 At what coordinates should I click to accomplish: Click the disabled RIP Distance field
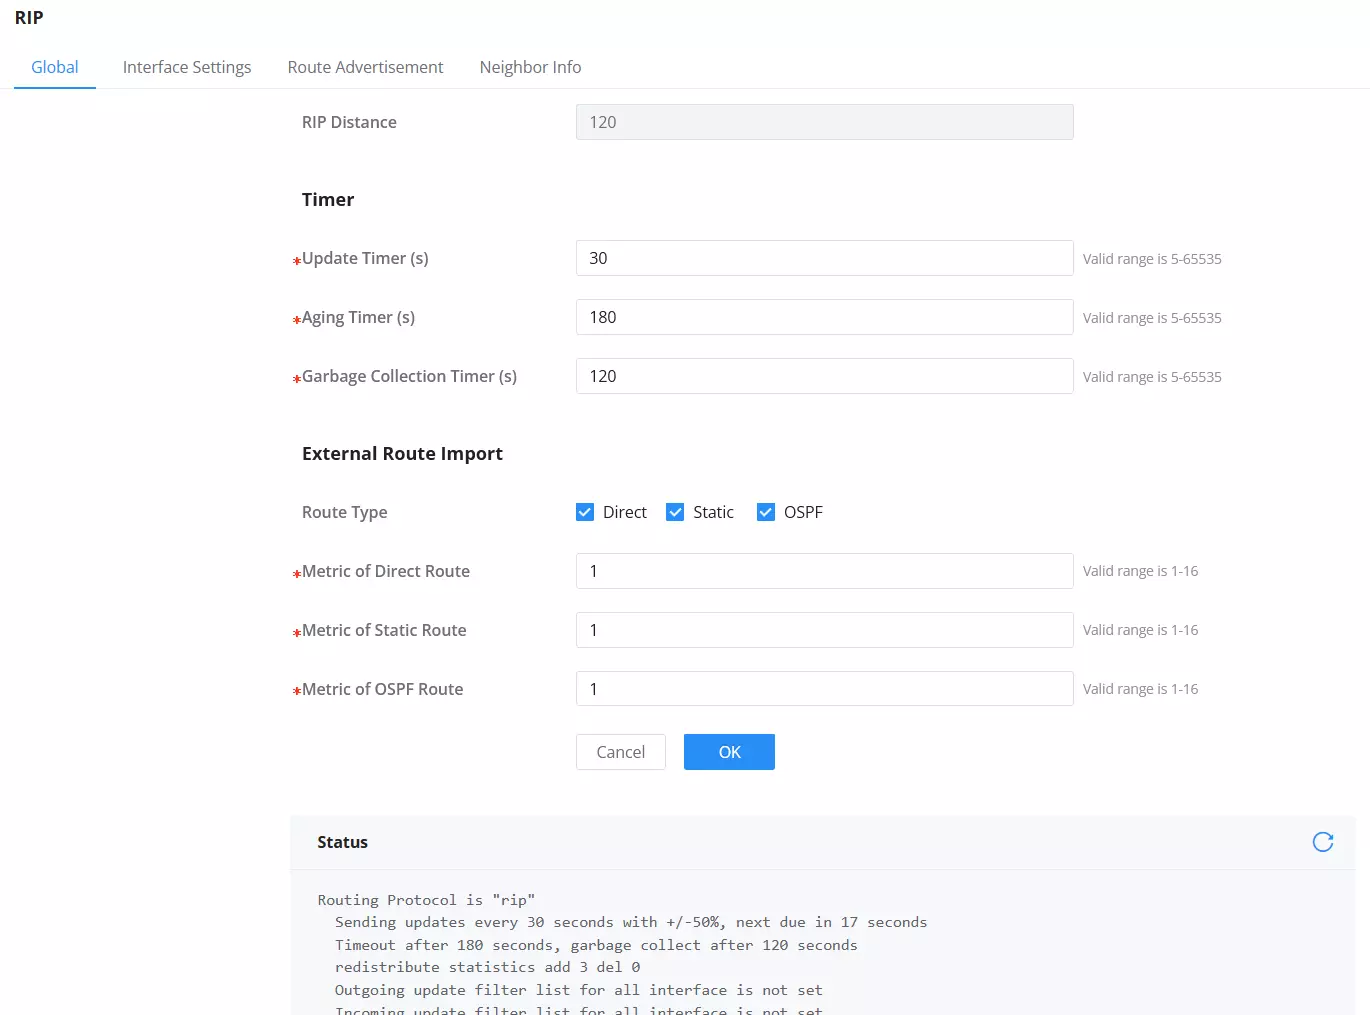(x=825, y=122)
